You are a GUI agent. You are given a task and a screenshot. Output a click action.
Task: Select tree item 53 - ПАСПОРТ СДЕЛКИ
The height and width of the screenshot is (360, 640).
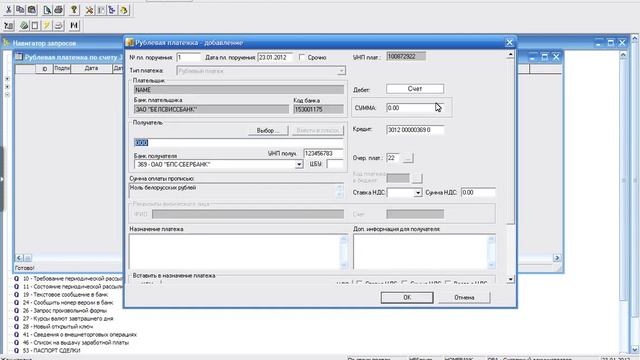point(51,350)
